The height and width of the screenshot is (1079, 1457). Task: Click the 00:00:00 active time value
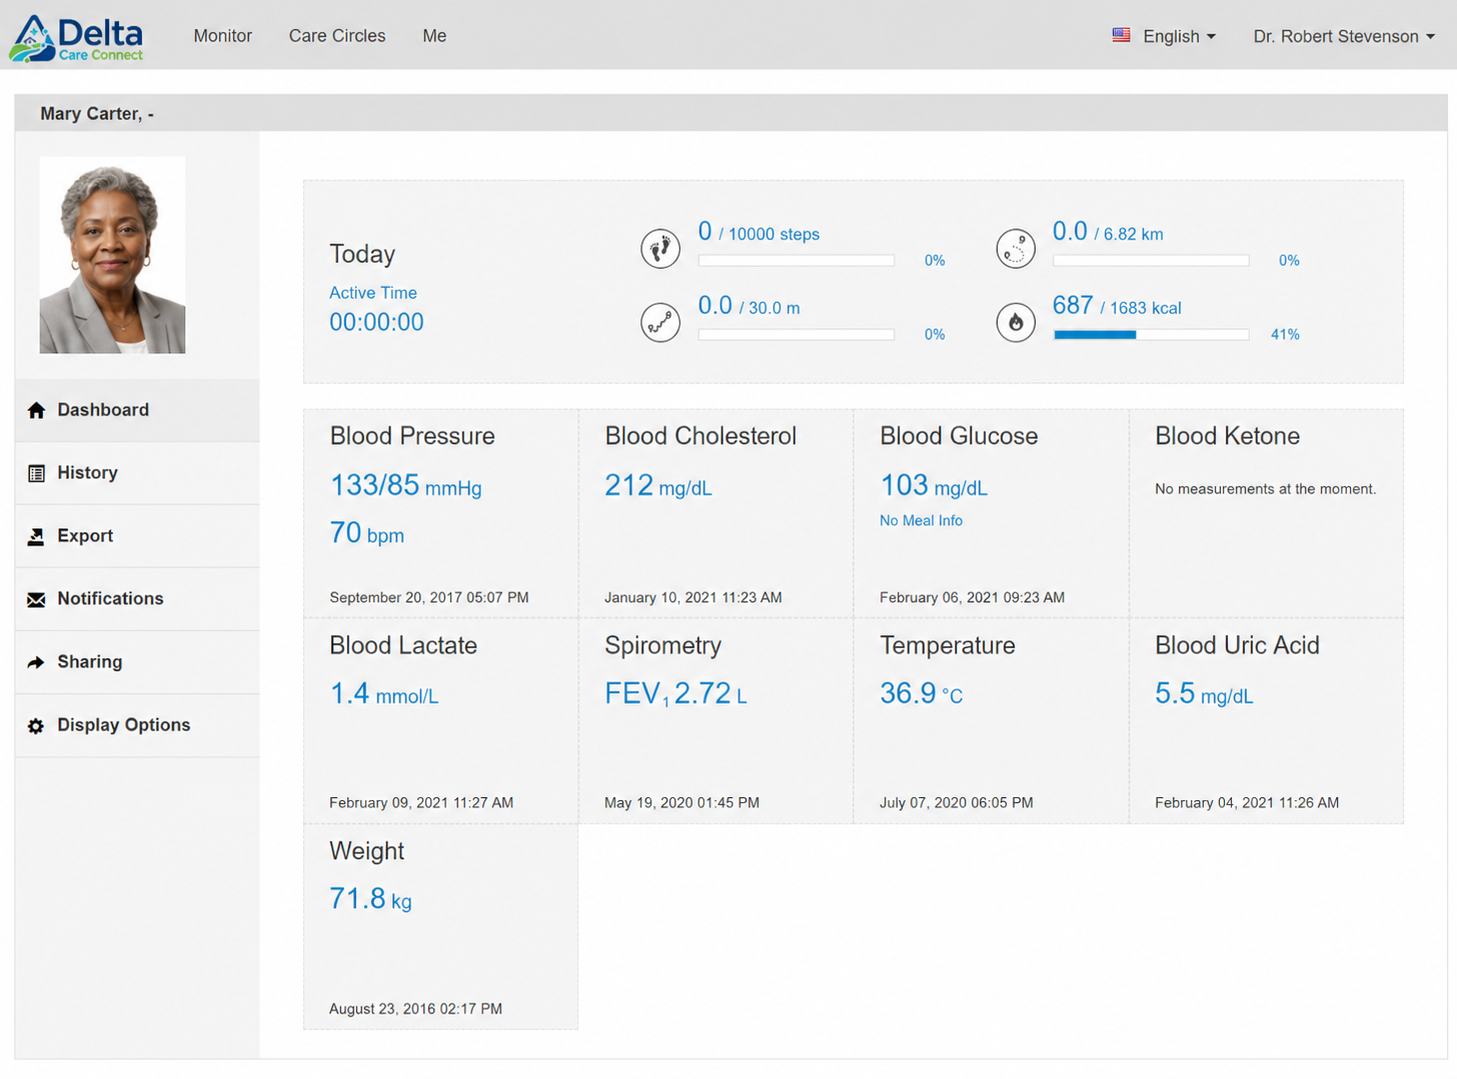376,322
